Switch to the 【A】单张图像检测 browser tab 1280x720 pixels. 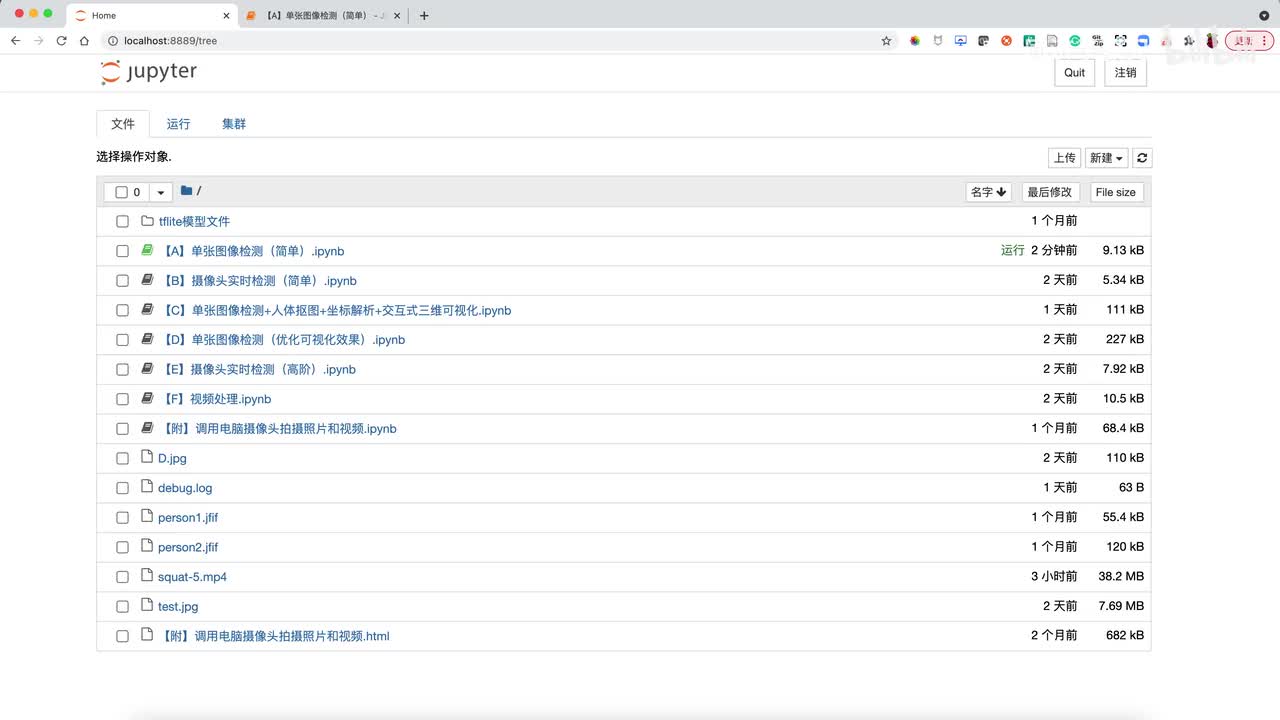pos(322,16)
